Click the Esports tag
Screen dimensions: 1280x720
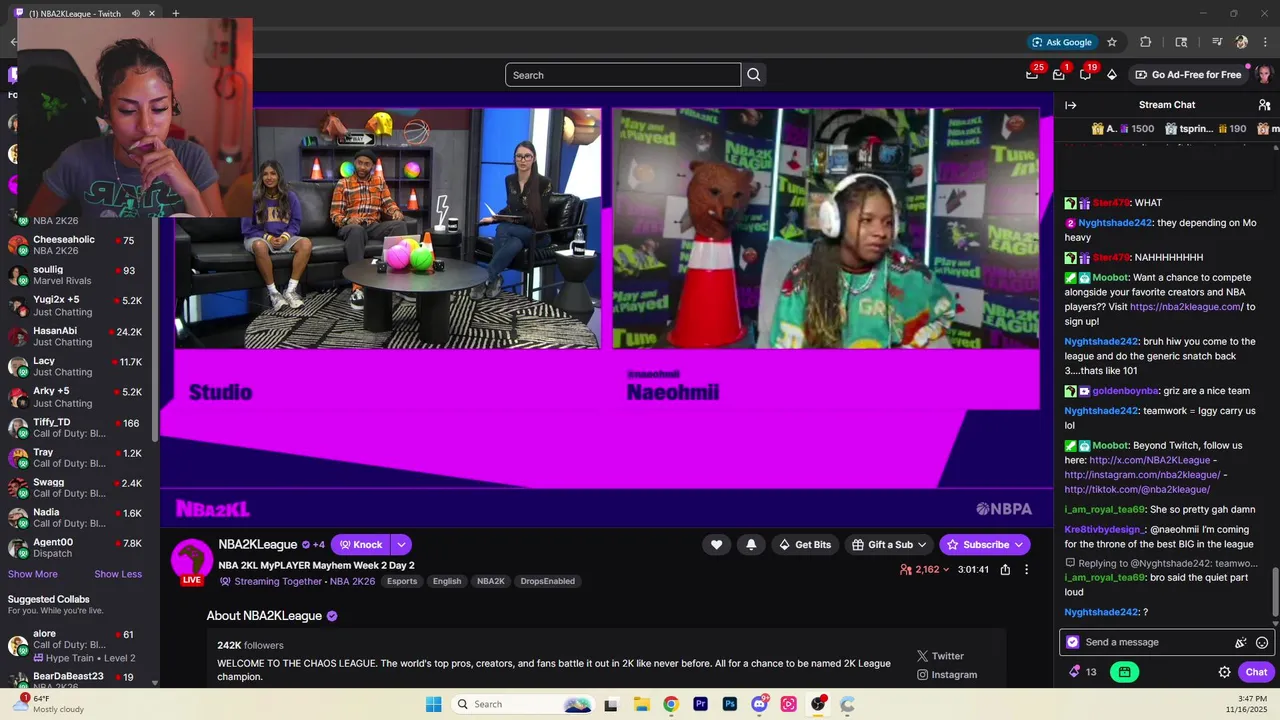(x=402, y=581)
